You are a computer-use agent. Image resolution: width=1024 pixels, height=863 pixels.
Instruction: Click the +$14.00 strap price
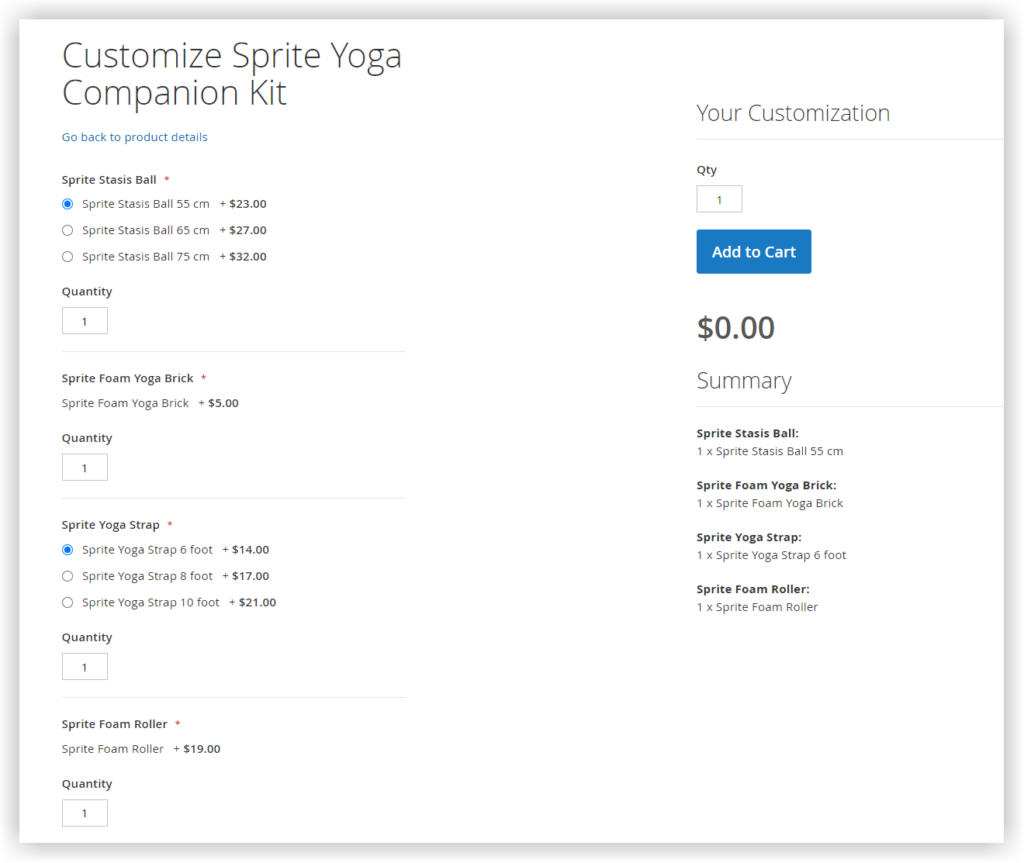coord(246,550)
